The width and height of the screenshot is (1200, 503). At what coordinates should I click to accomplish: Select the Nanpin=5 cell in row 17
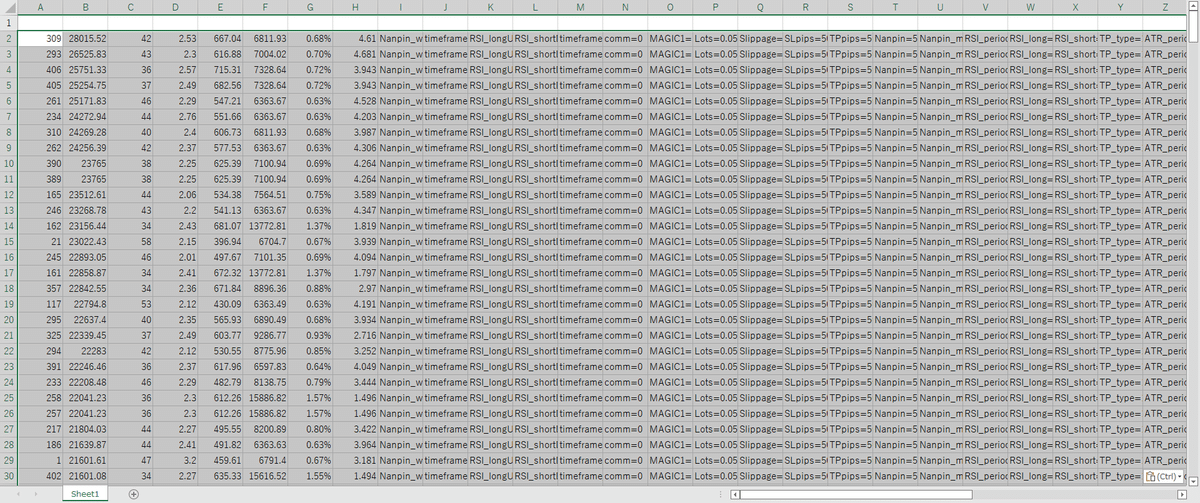point(895,272)
